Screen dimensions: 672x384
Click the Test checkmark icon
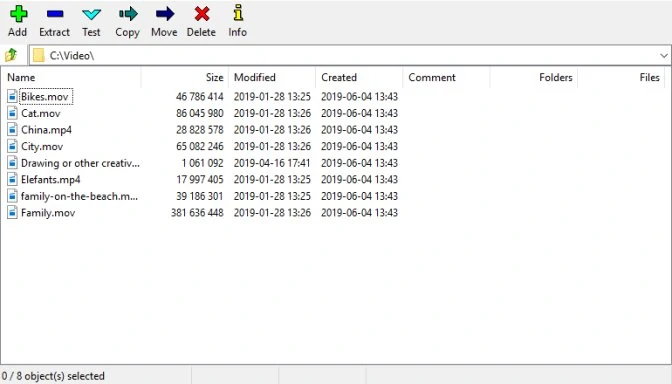(91, 14)
